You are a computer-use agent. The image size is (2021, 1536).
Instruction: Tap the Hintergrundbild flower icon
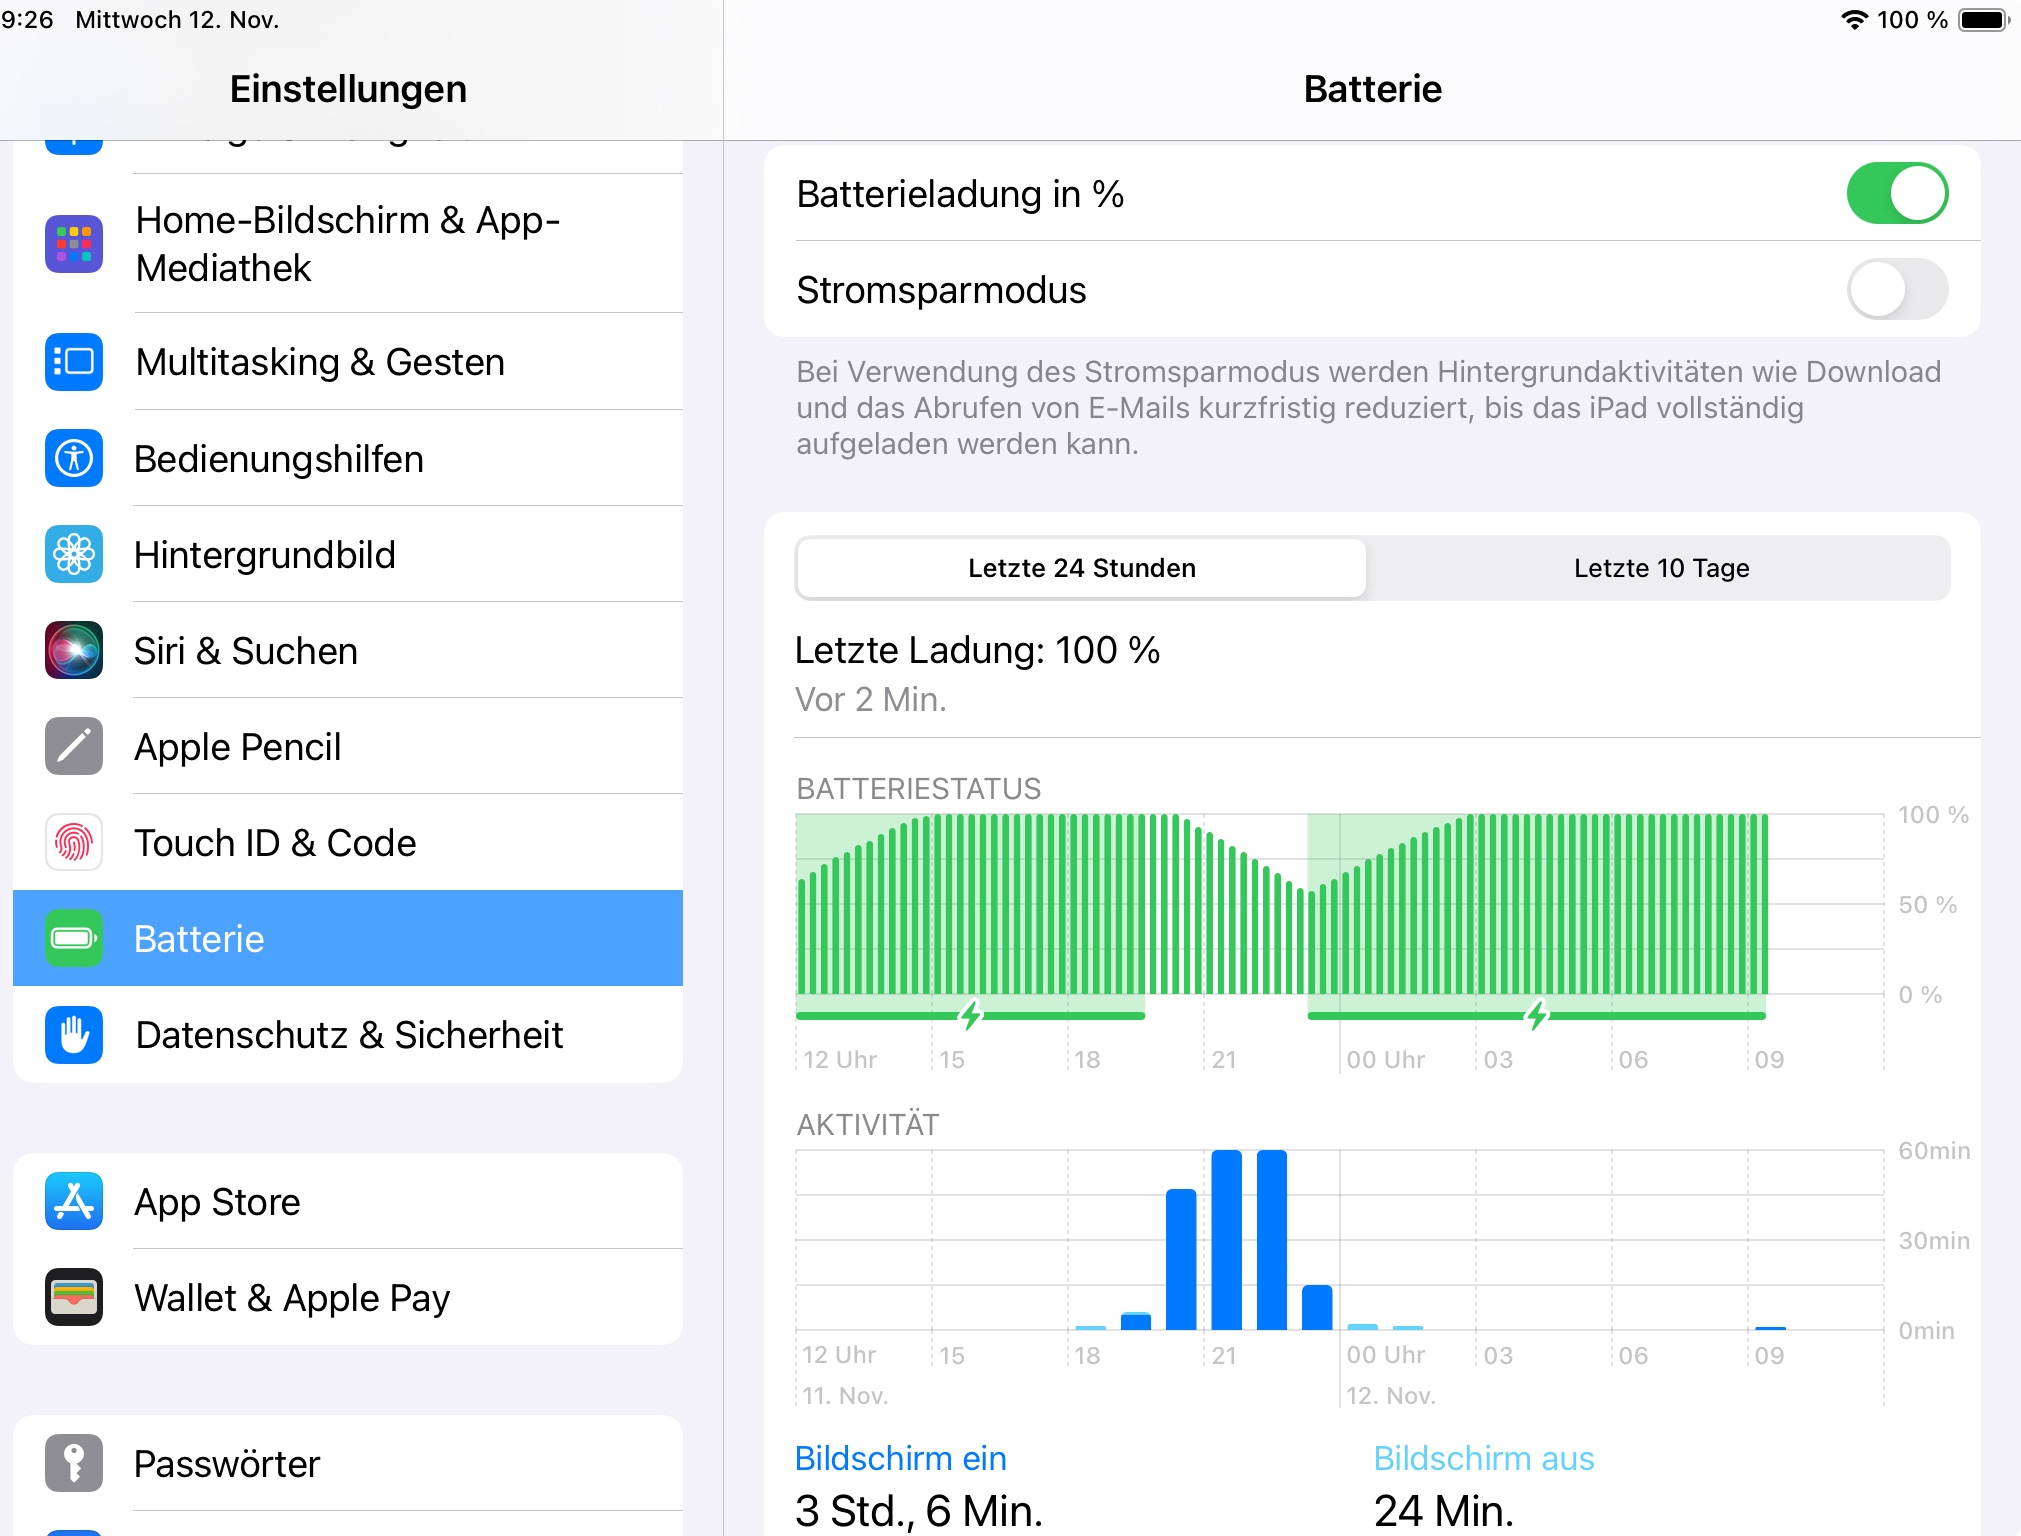[74, 555]
